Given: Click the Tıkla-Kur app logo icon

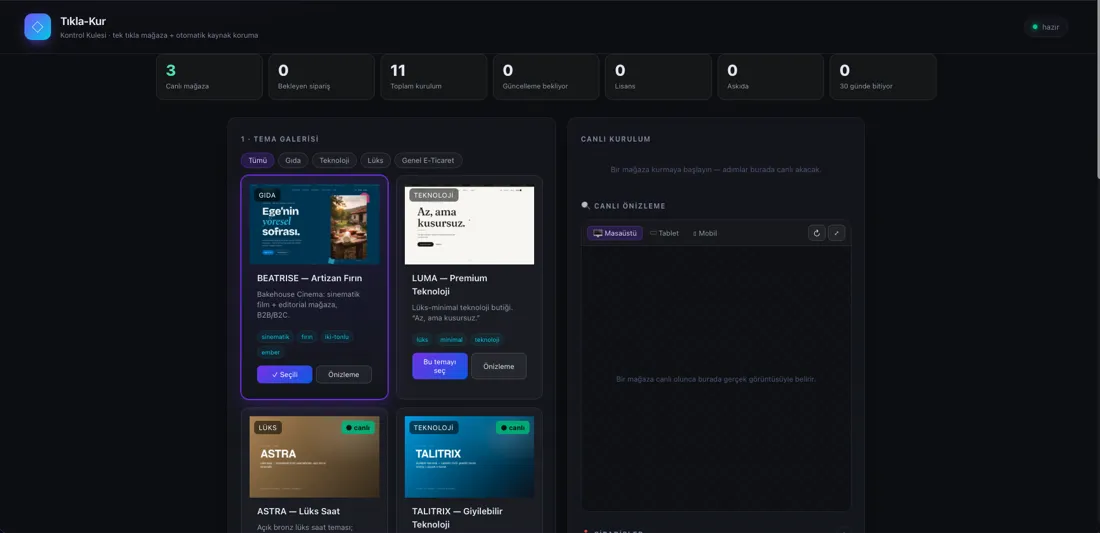Looking at the screenshot, I should point(38,27).
